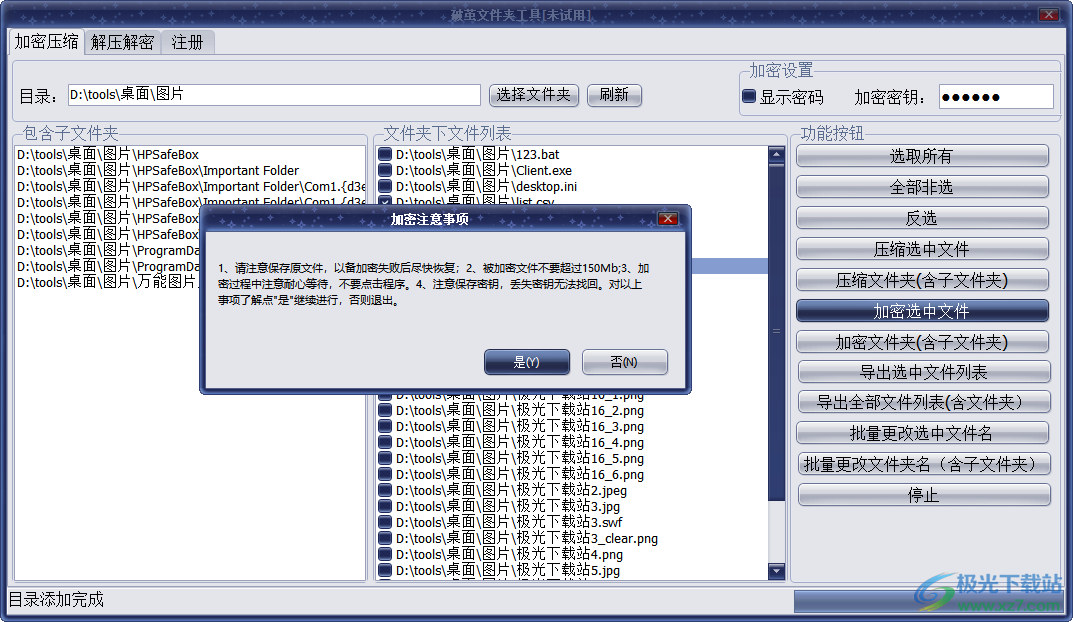
Task: Click the 停止 button
Action: point(923,495)
